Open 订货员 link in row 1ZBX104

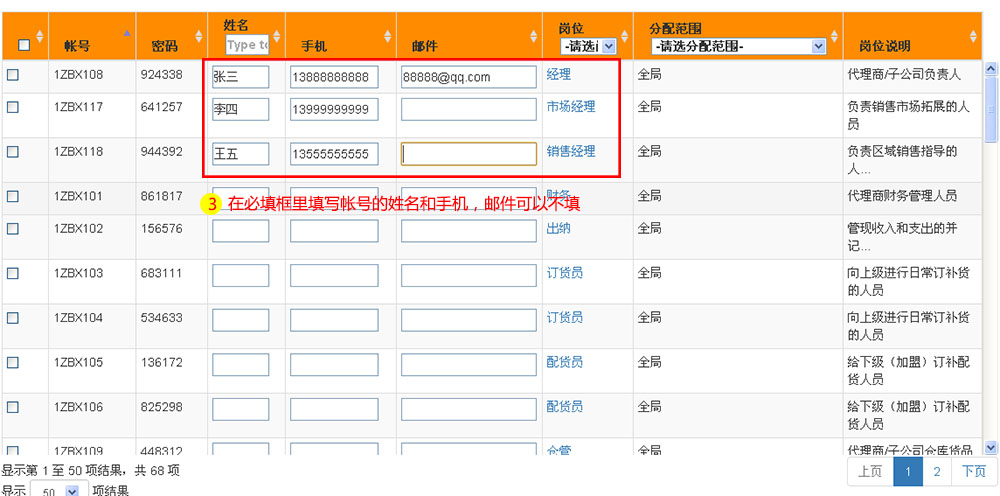(x=564, y=317)
